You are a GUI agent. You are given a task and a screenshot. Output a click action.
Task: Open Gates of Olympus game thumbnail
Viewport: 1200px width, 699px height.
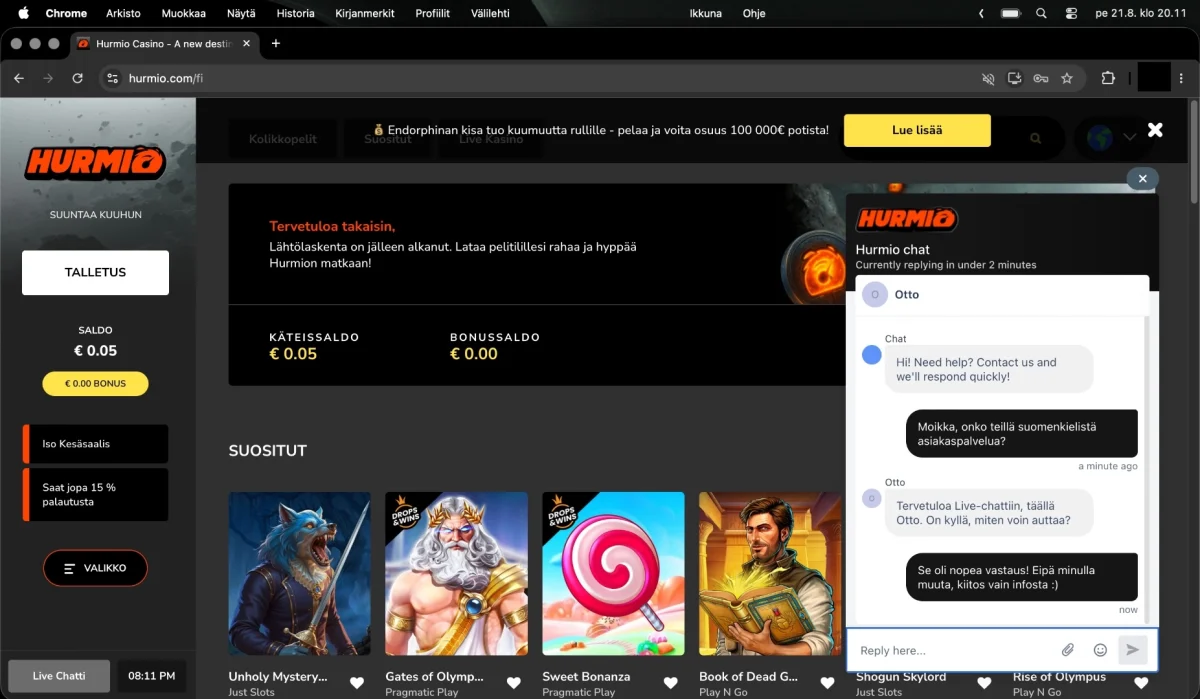(456, 574)
